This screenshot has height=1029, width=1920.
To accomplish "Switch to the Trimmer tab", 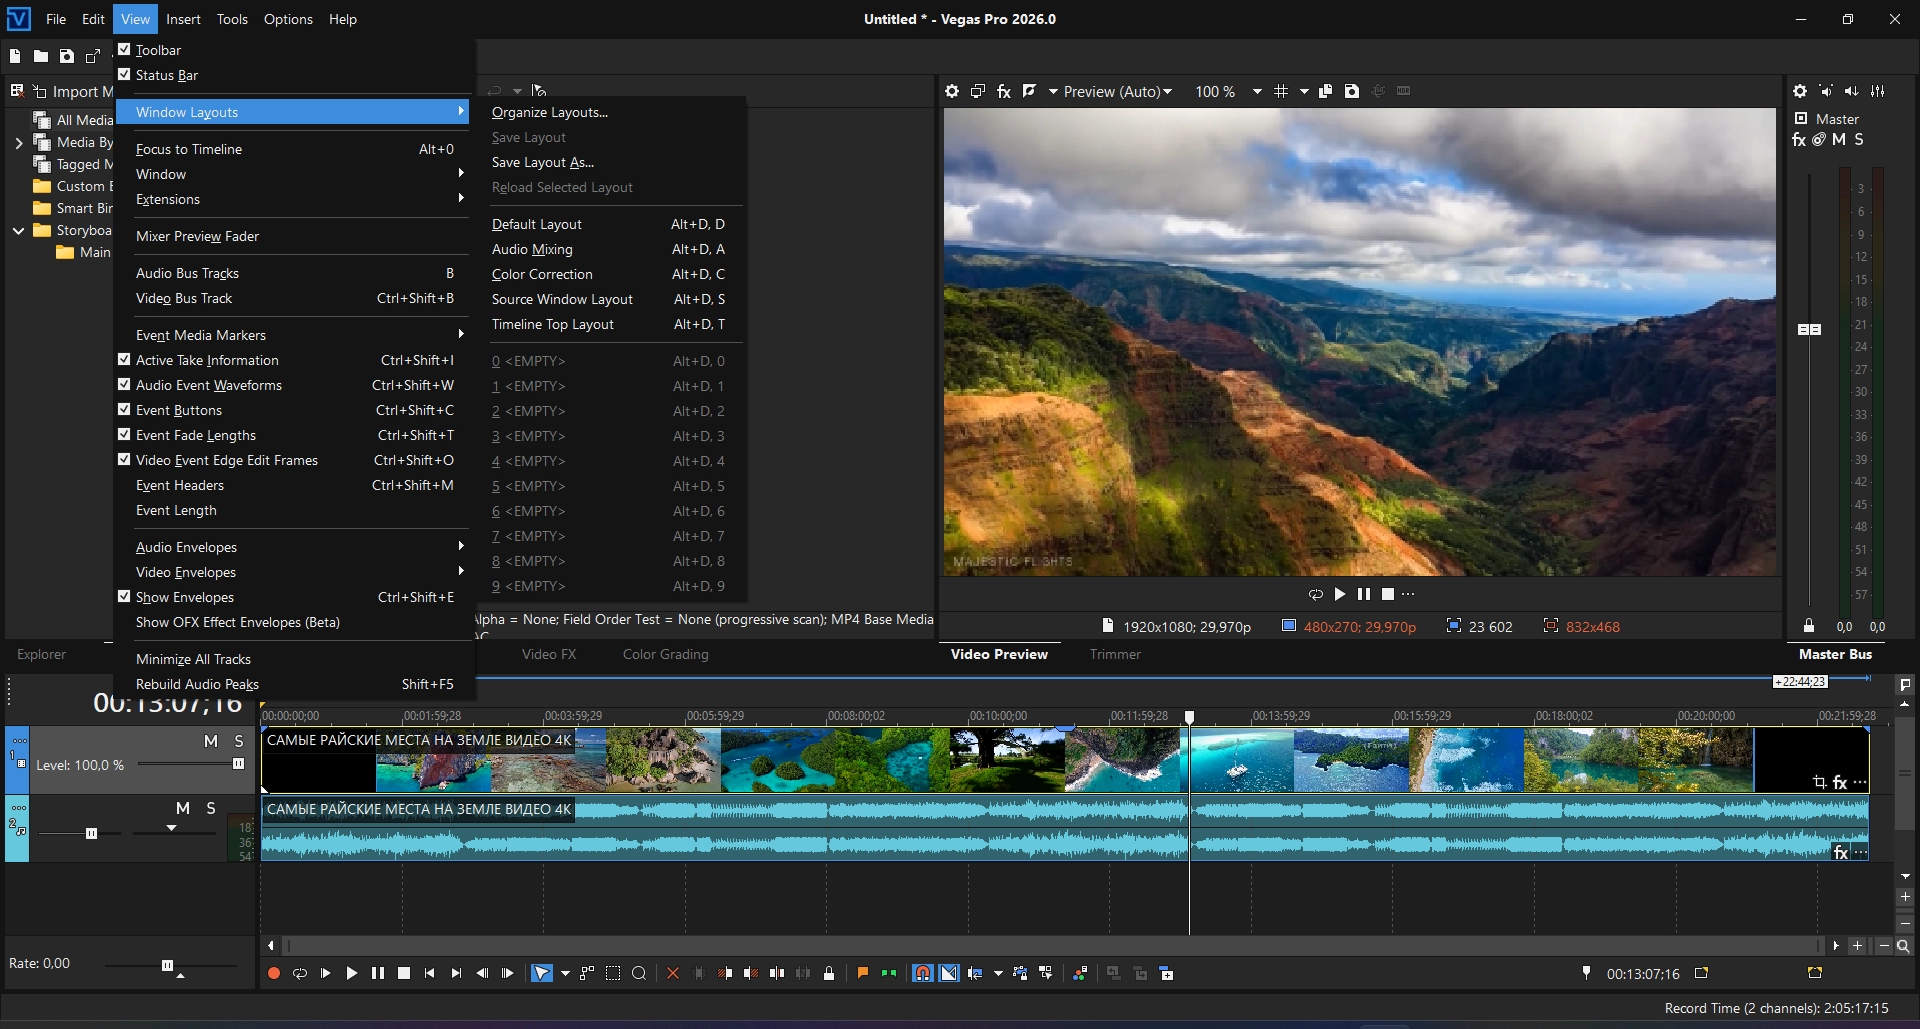I will tap(1114, 654).
